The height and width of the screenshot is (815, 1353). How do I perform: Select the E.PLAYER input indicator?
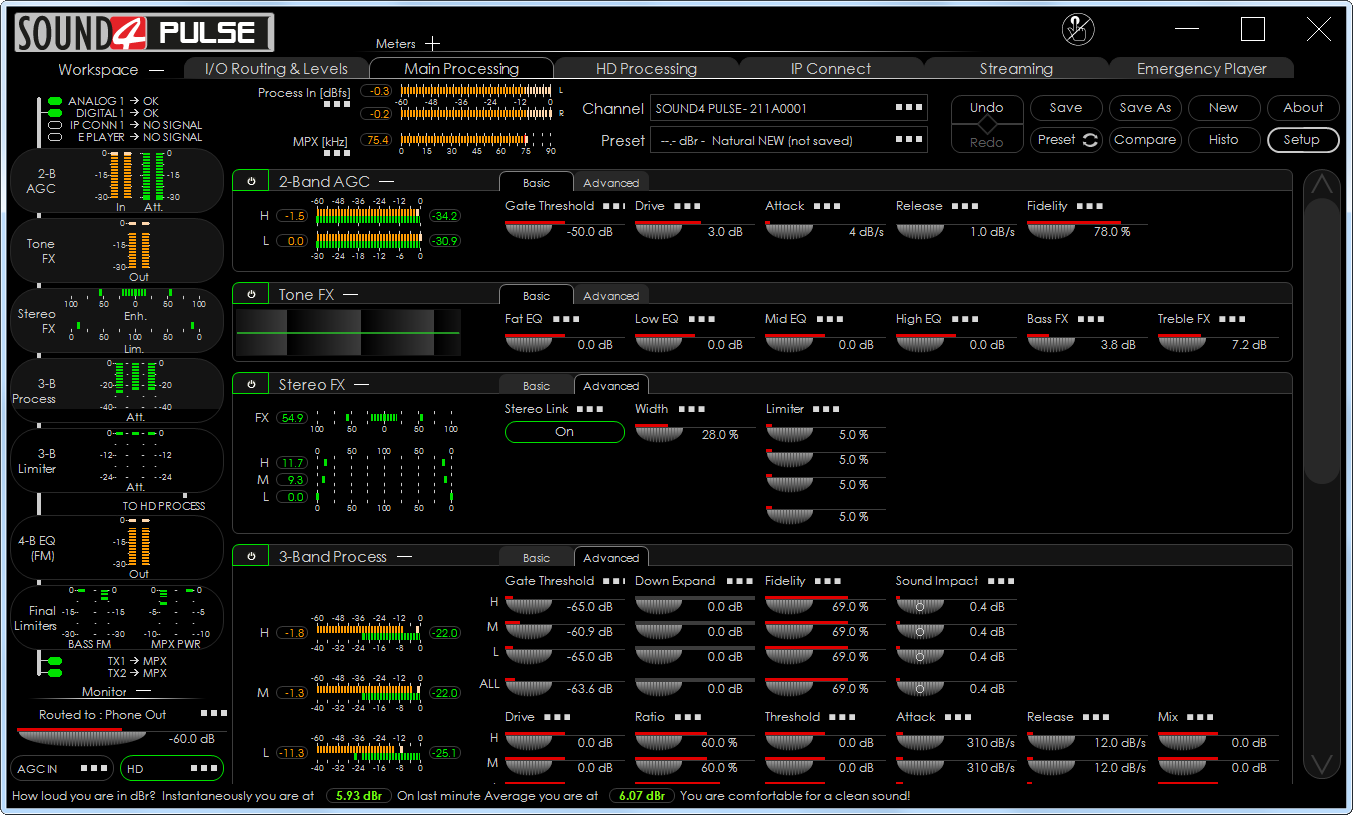tap(55, 137)
